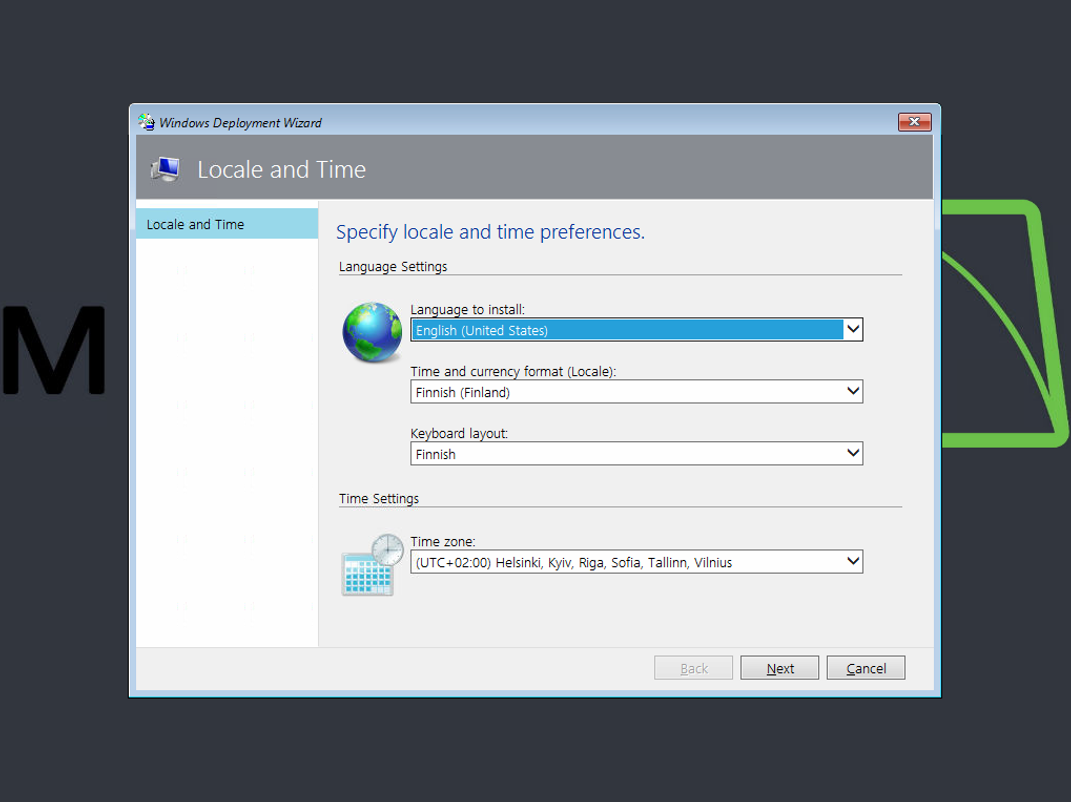Click the Keyboard layout label text
The image size is (1071, 802).
tap(460, 434)
